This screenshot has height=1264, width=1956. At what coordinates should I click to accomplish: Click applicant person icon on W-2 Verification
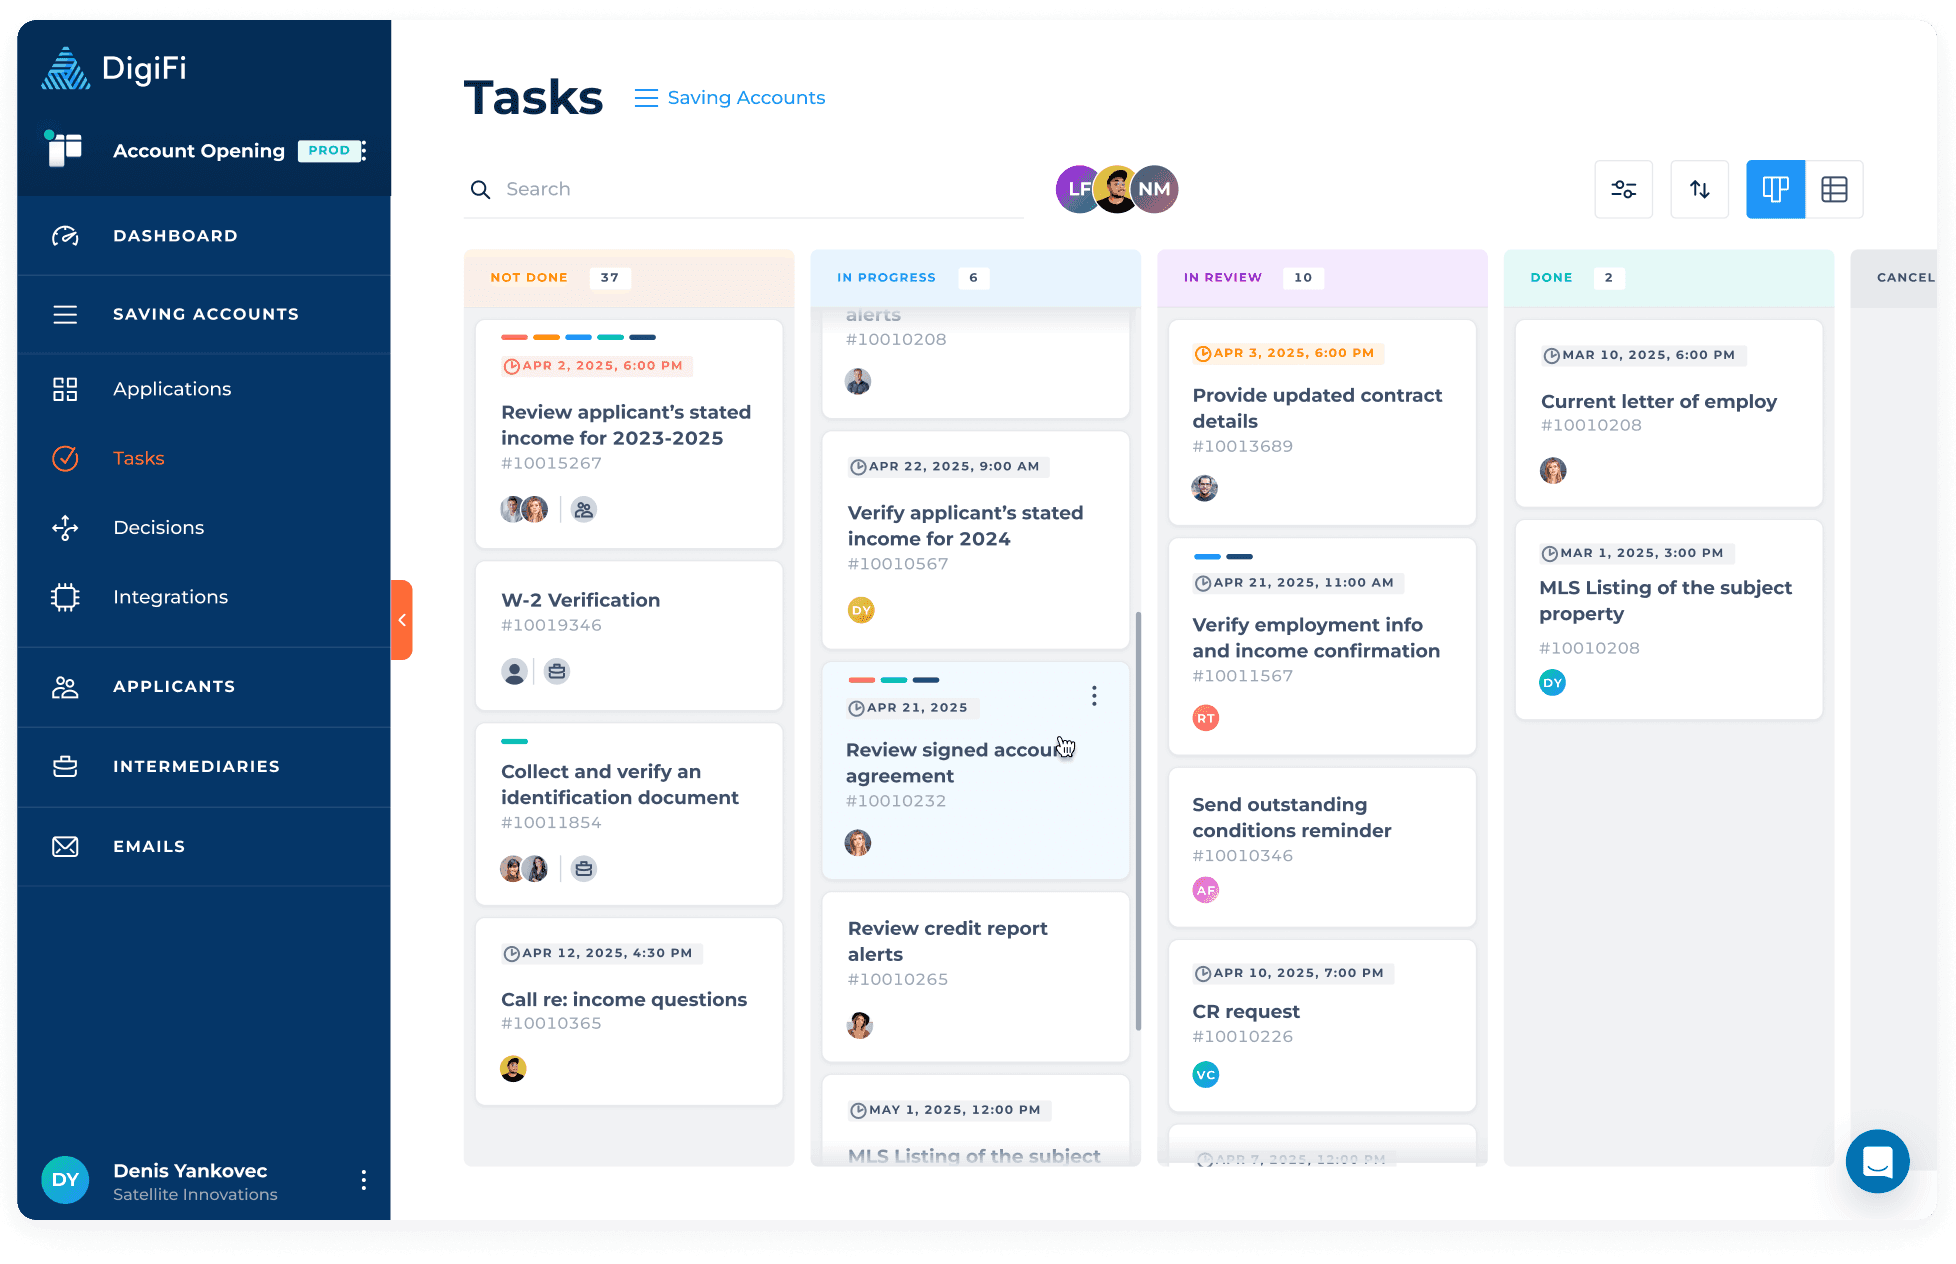(x=514, y=672)
